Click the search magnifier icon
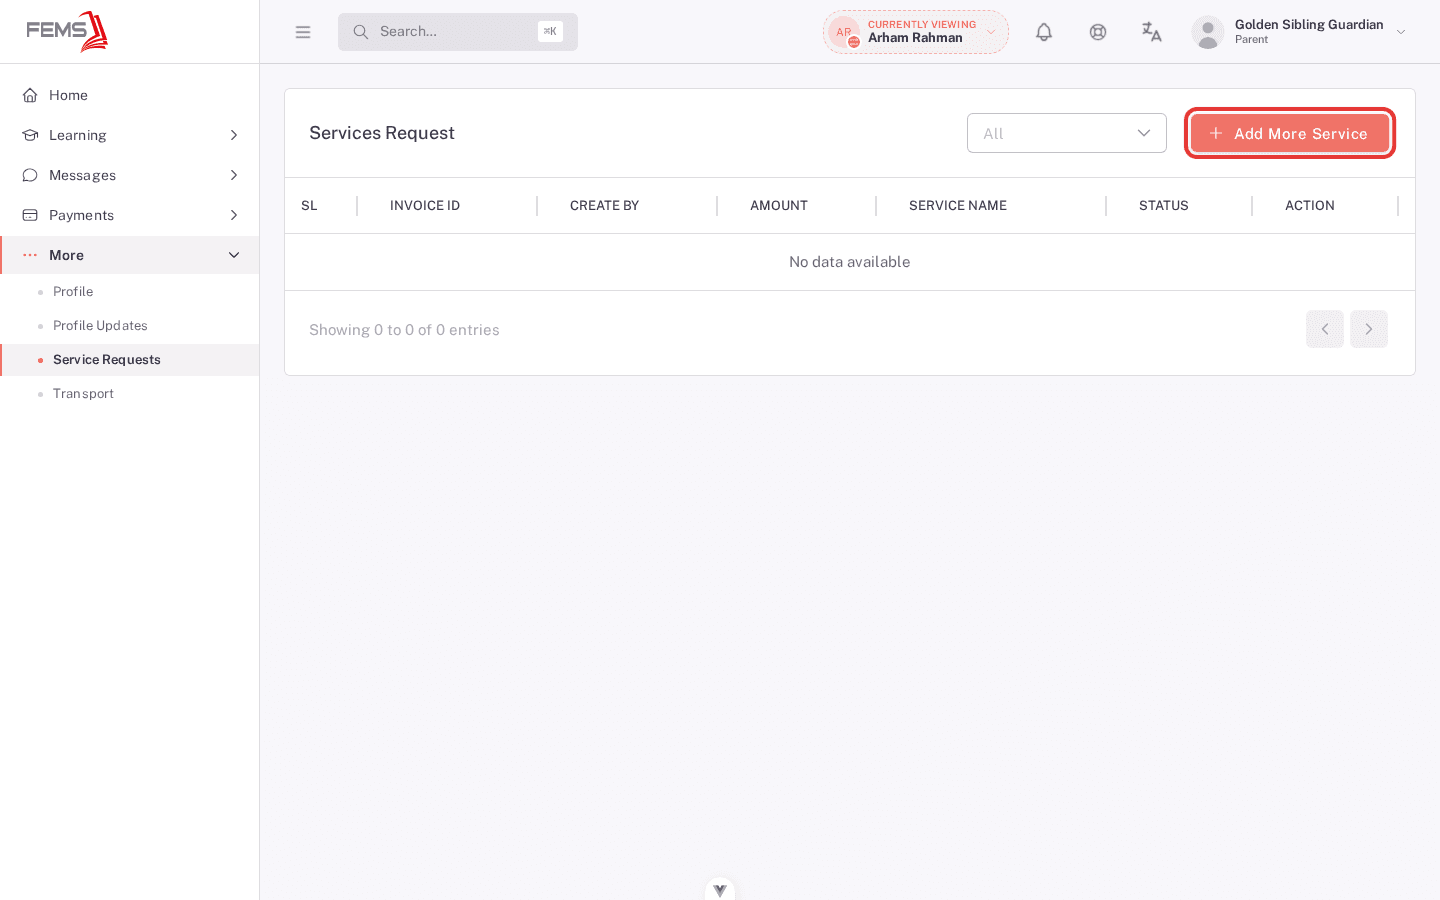The image size is (1440, 900). (361, 32)
